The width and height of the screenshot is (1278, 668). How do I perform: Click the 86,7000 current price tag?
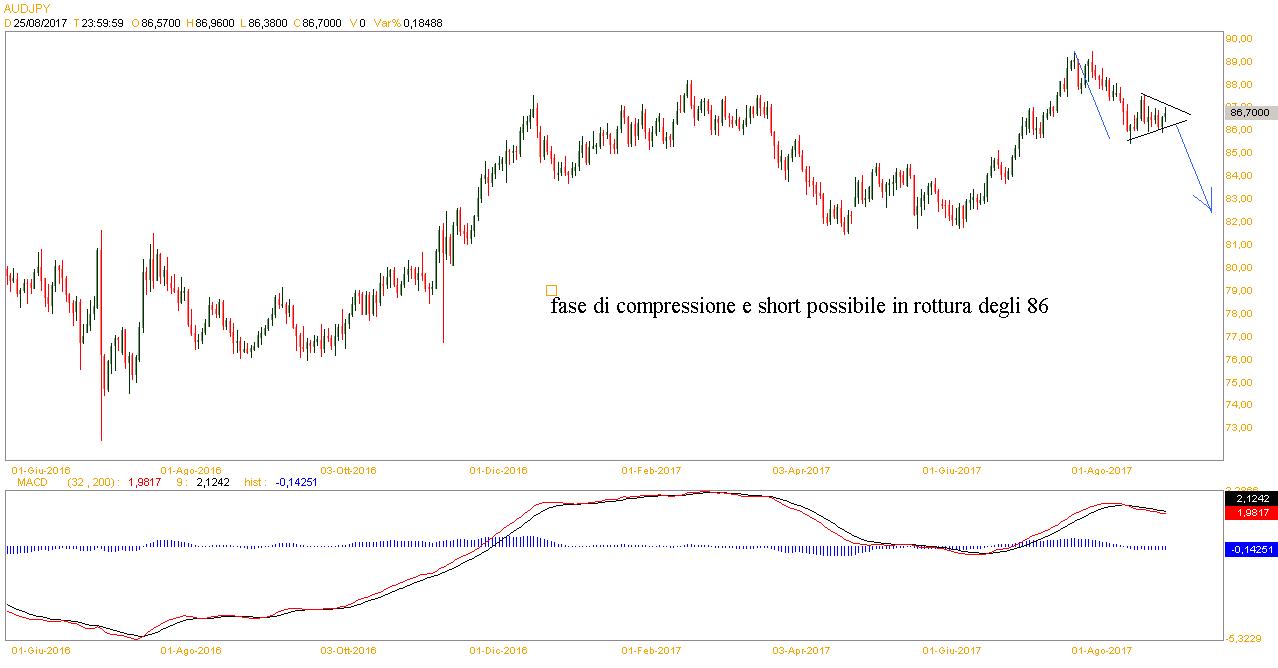click(x=1248, y=113)
